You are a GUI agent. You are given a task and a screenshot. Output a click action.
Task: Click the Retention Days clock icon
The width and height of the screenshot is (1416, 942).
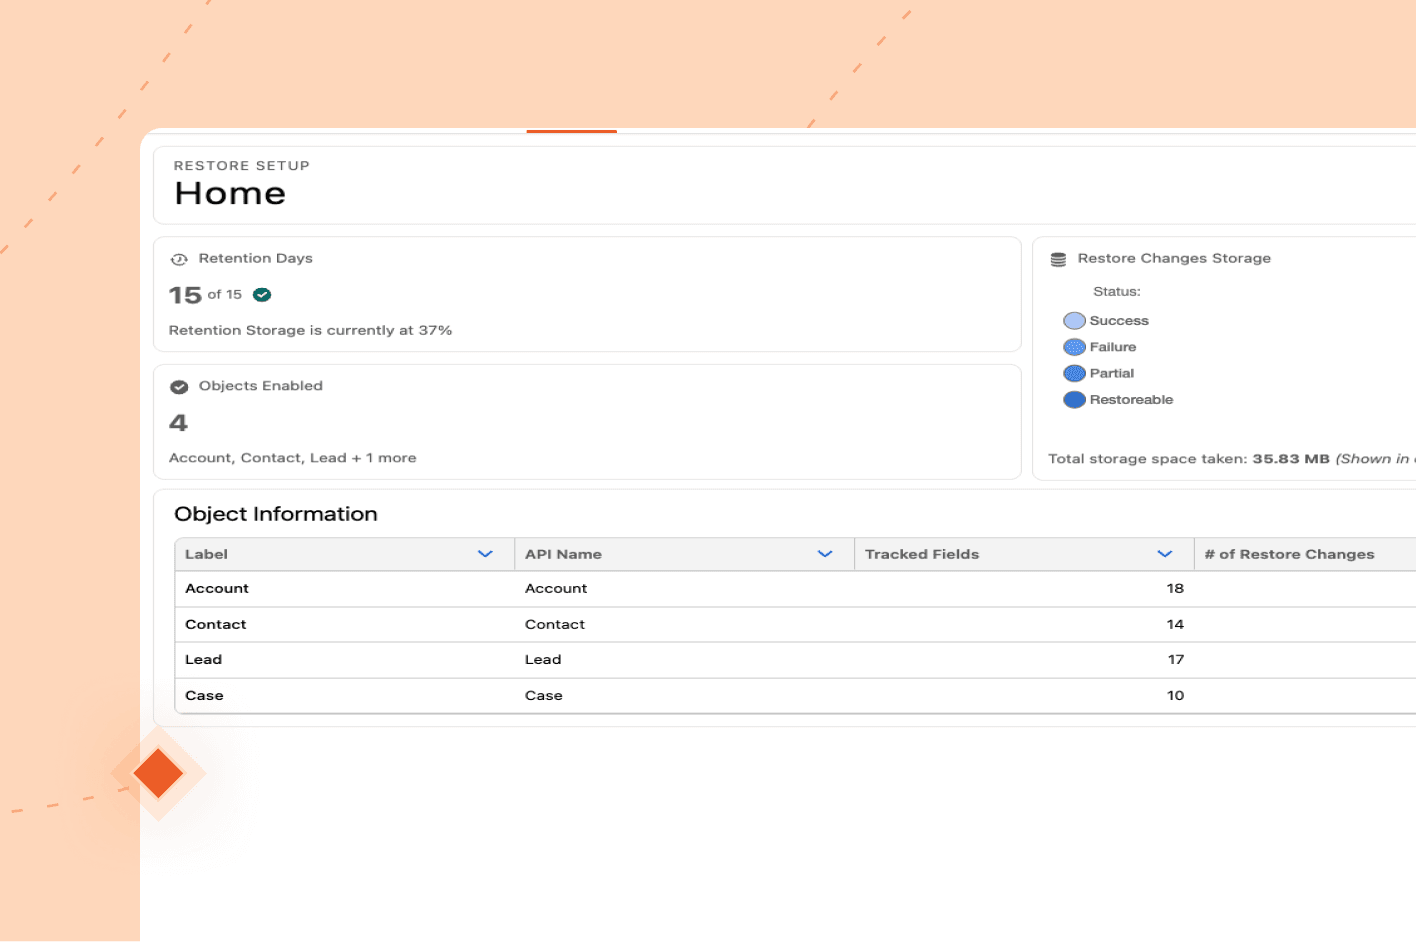pos(179,259)
